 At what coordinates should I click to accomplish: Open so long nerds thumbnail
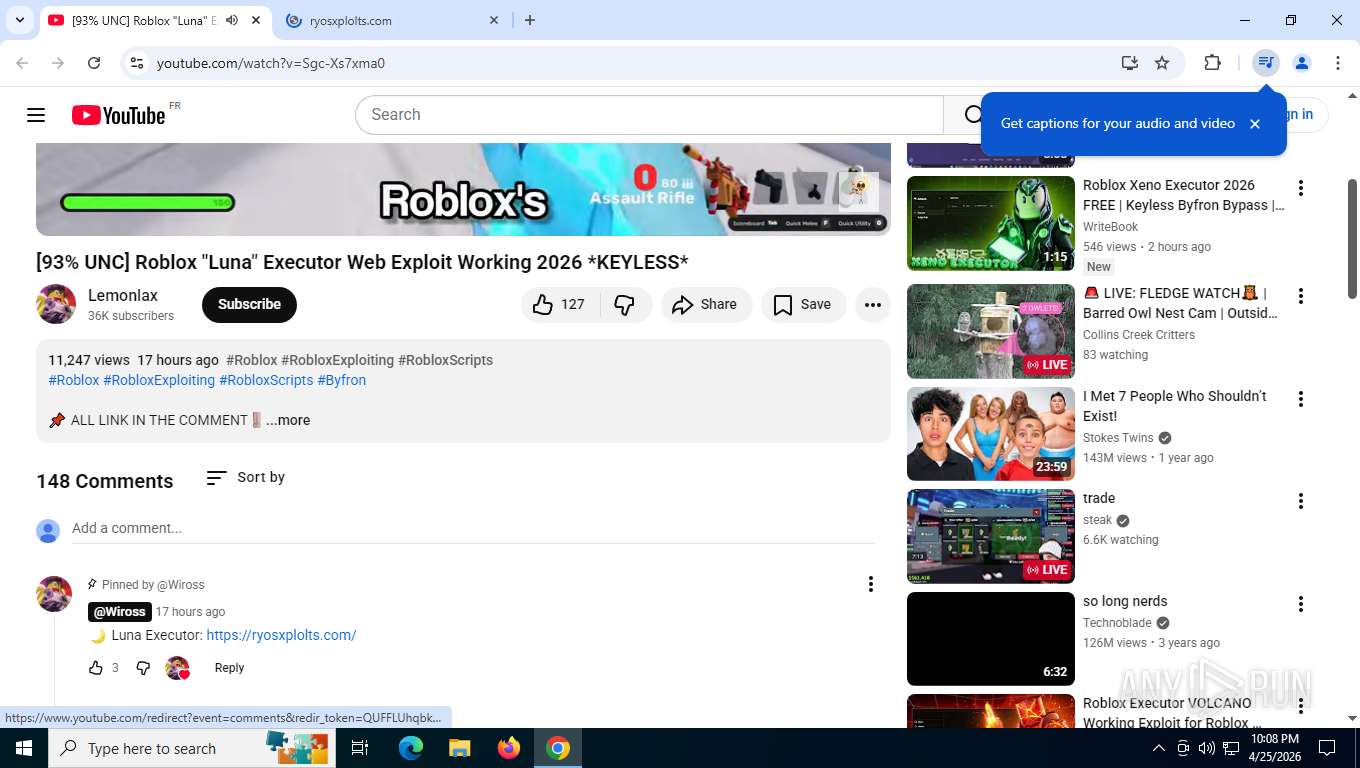[991, 639]
